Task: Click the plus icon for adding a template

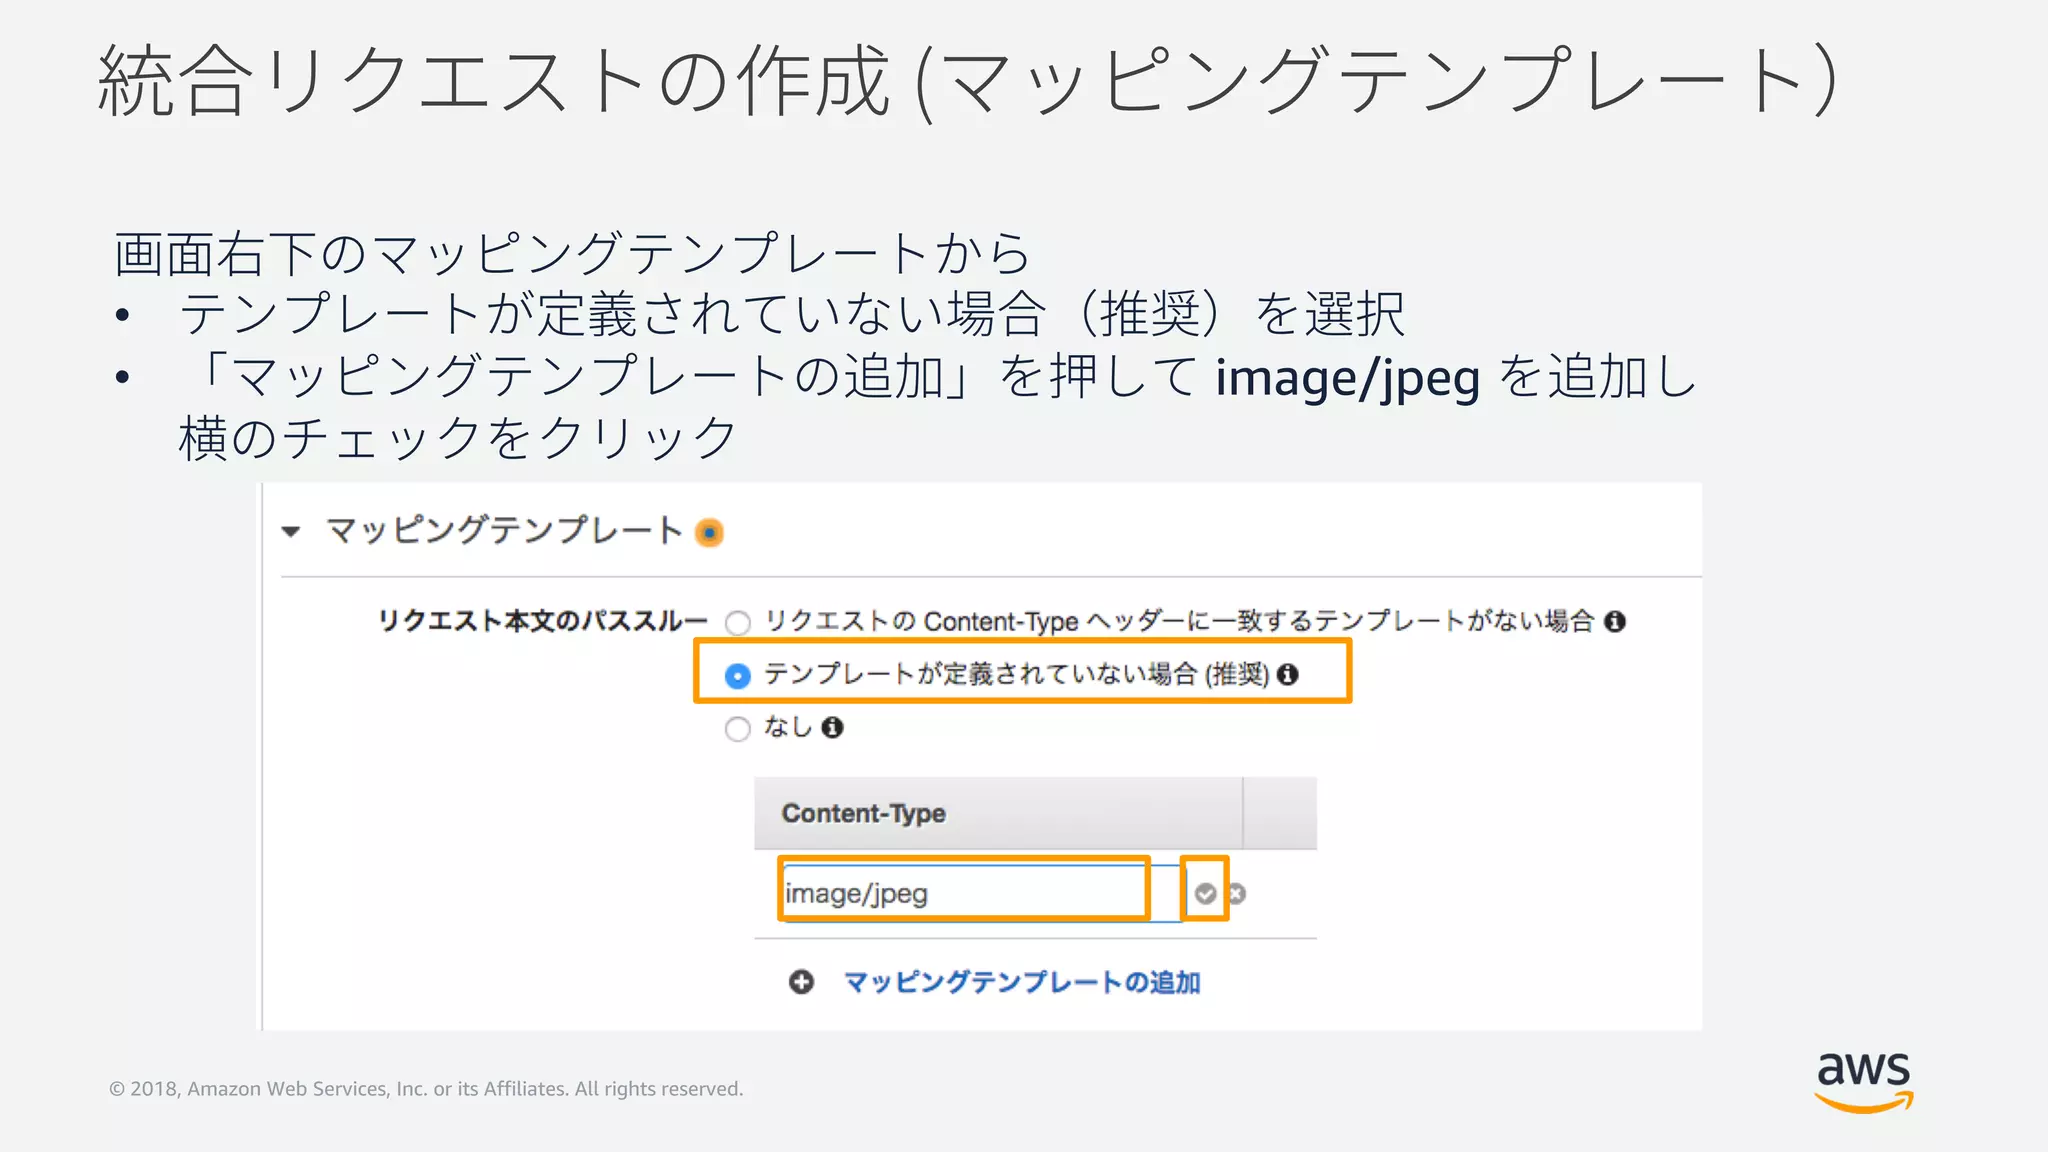Action: point(801,982)
